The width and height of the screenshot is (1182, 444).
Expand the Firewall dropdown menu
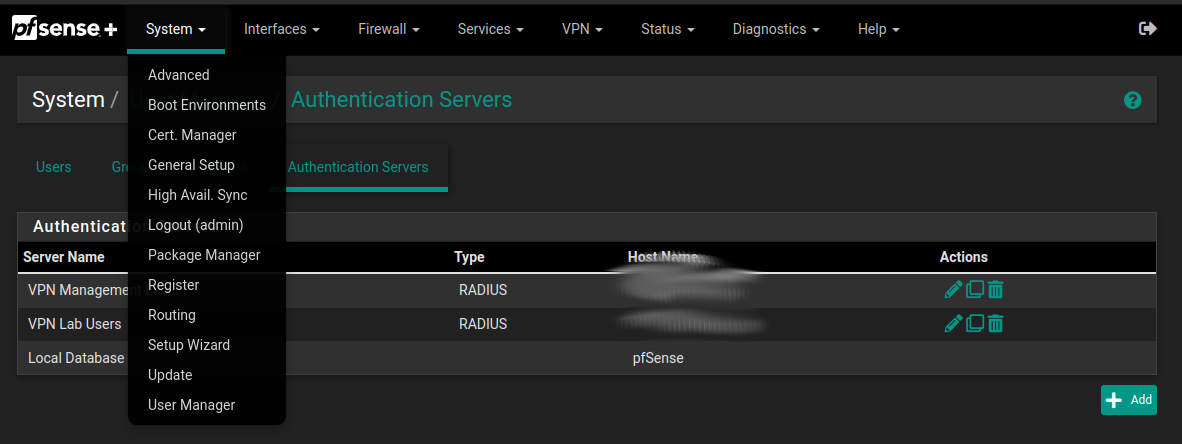point(388,29)
